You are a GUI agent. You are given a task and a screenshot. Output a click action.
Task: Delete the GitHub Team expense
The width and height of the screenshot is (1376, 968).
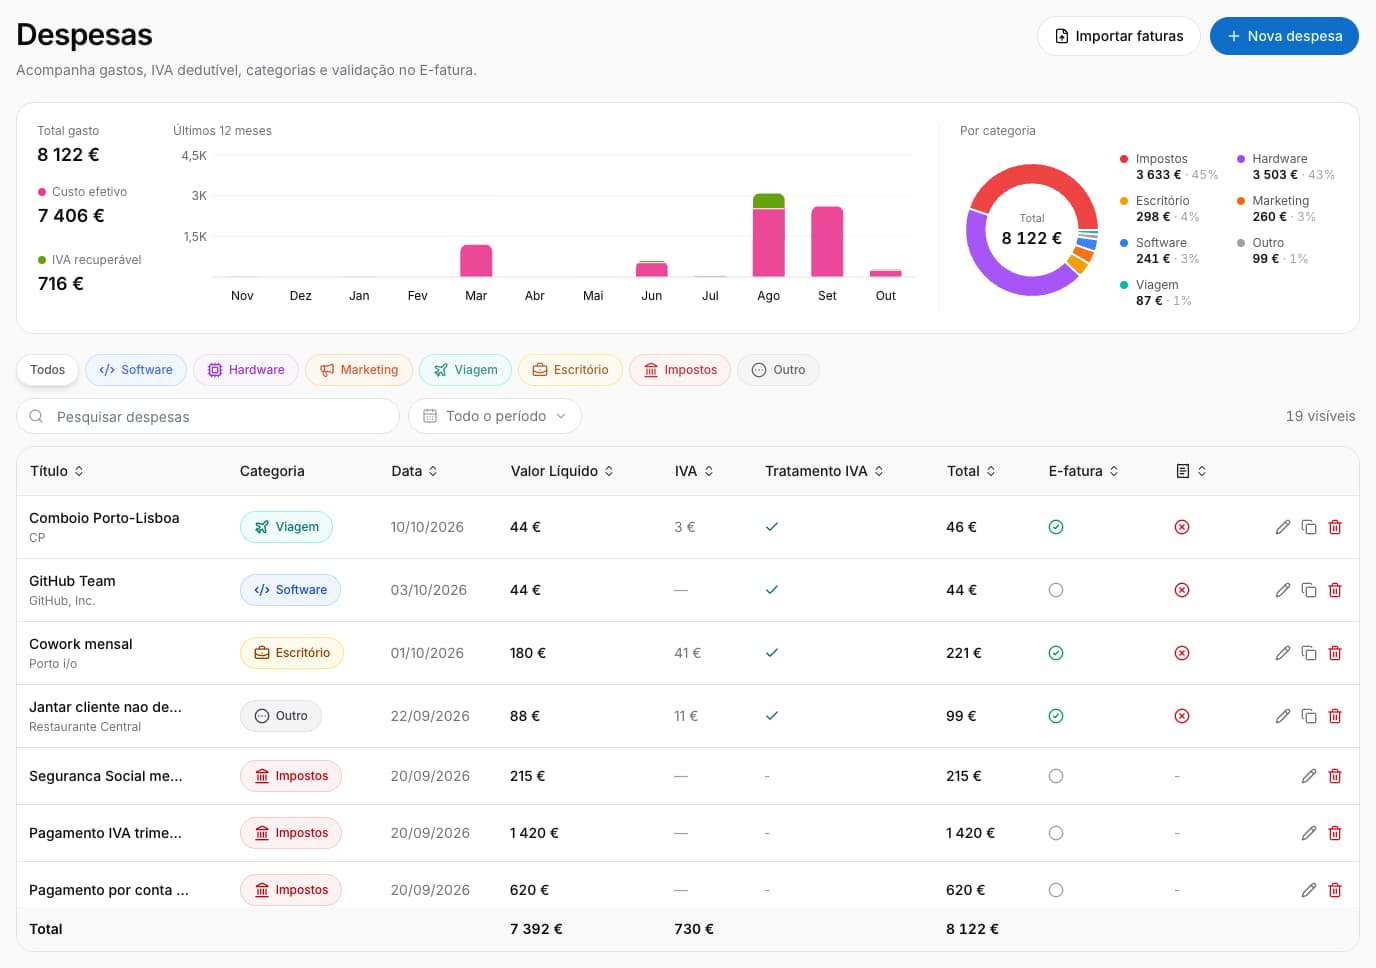[x=1335, y=590]
